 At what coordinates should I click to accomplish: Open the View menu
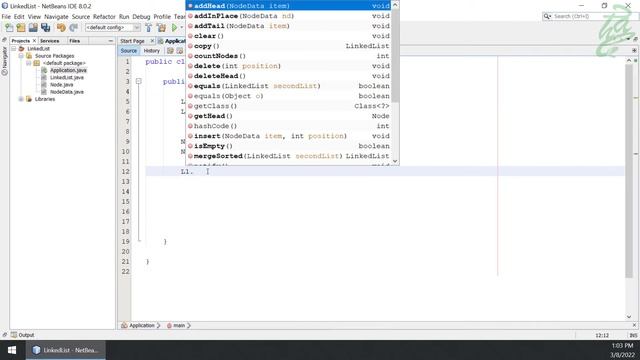(34, 17)
